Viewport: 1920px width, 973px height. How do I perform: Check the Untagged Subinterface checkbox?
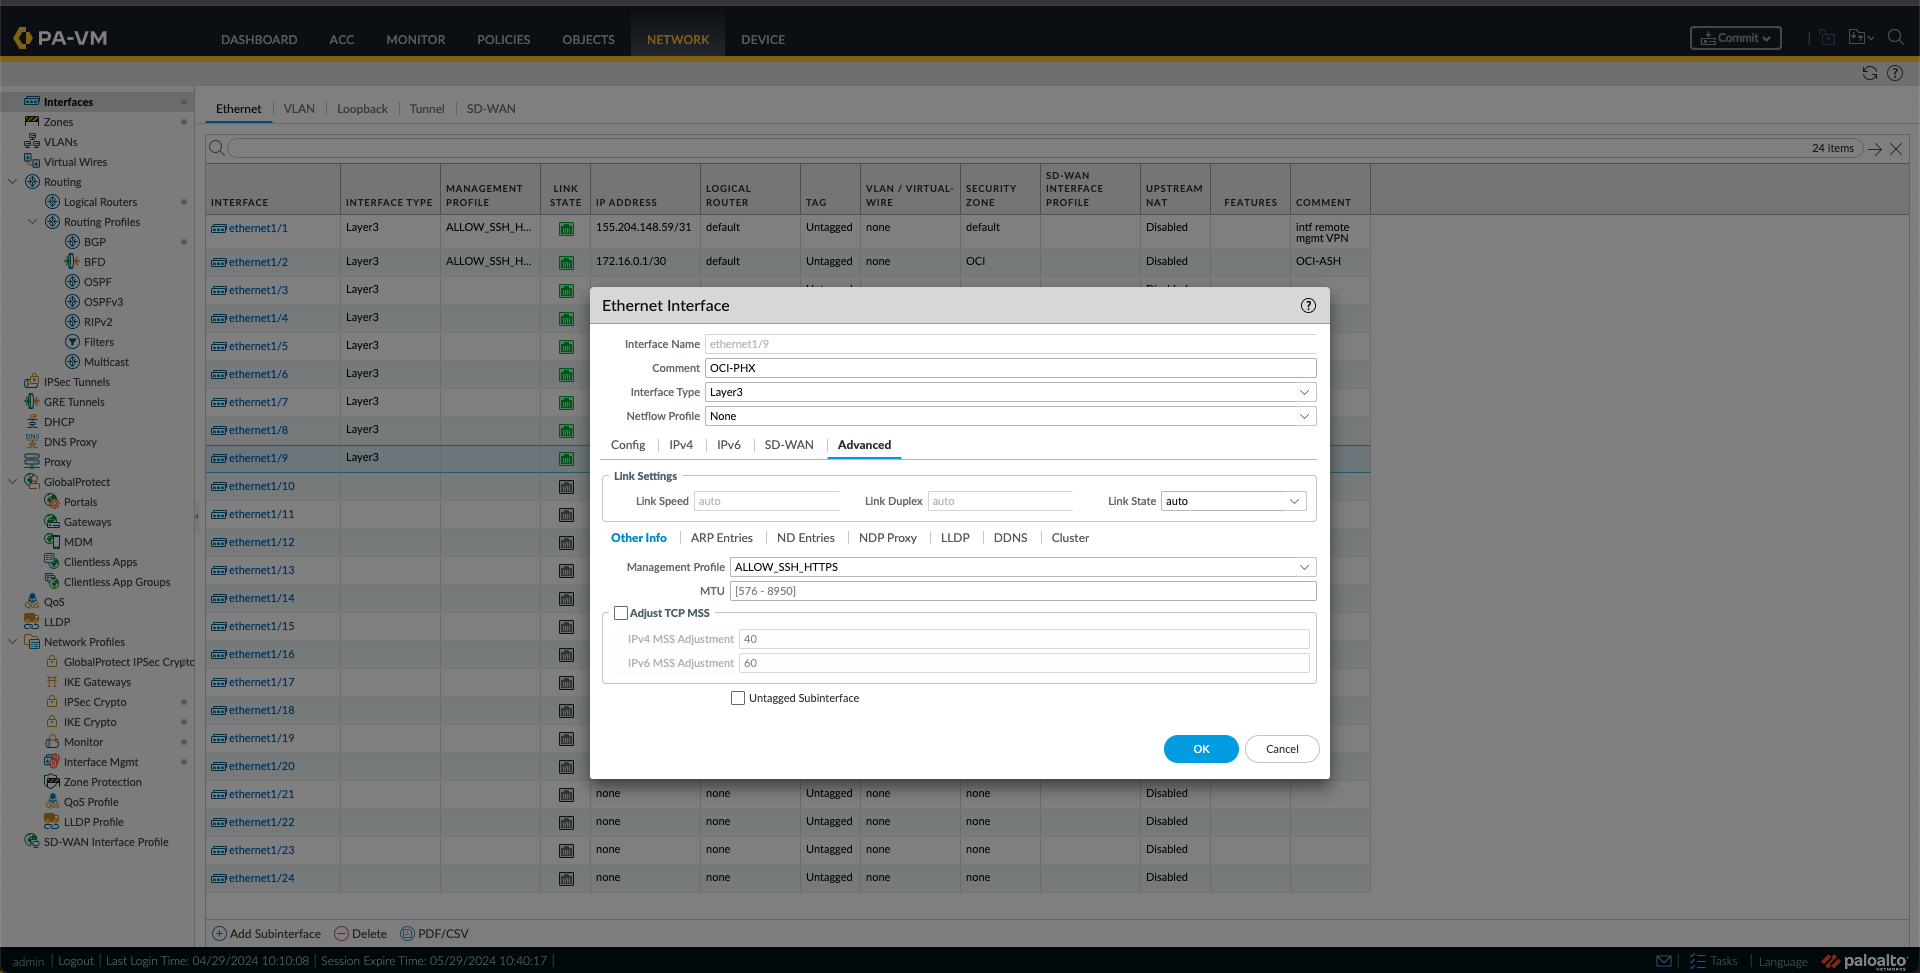(738, 697)
